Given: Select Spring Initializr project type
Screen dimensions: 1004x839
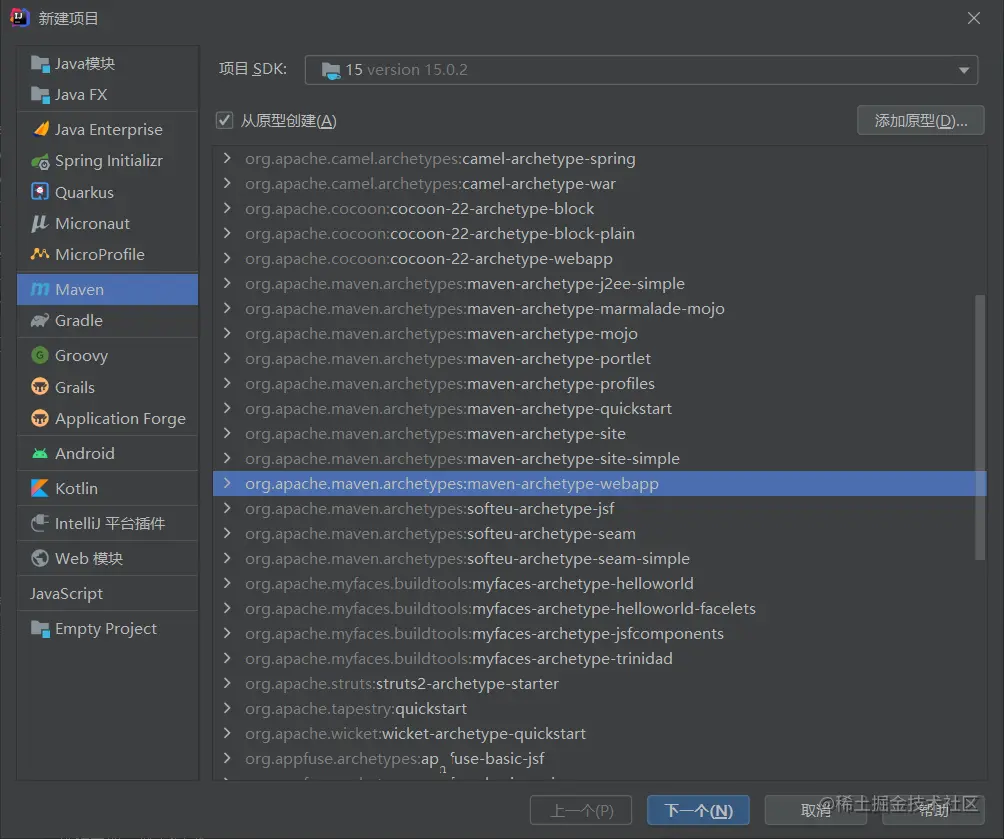Looking at the screenshot, I should pyautogui.click(x=108, y=161).
